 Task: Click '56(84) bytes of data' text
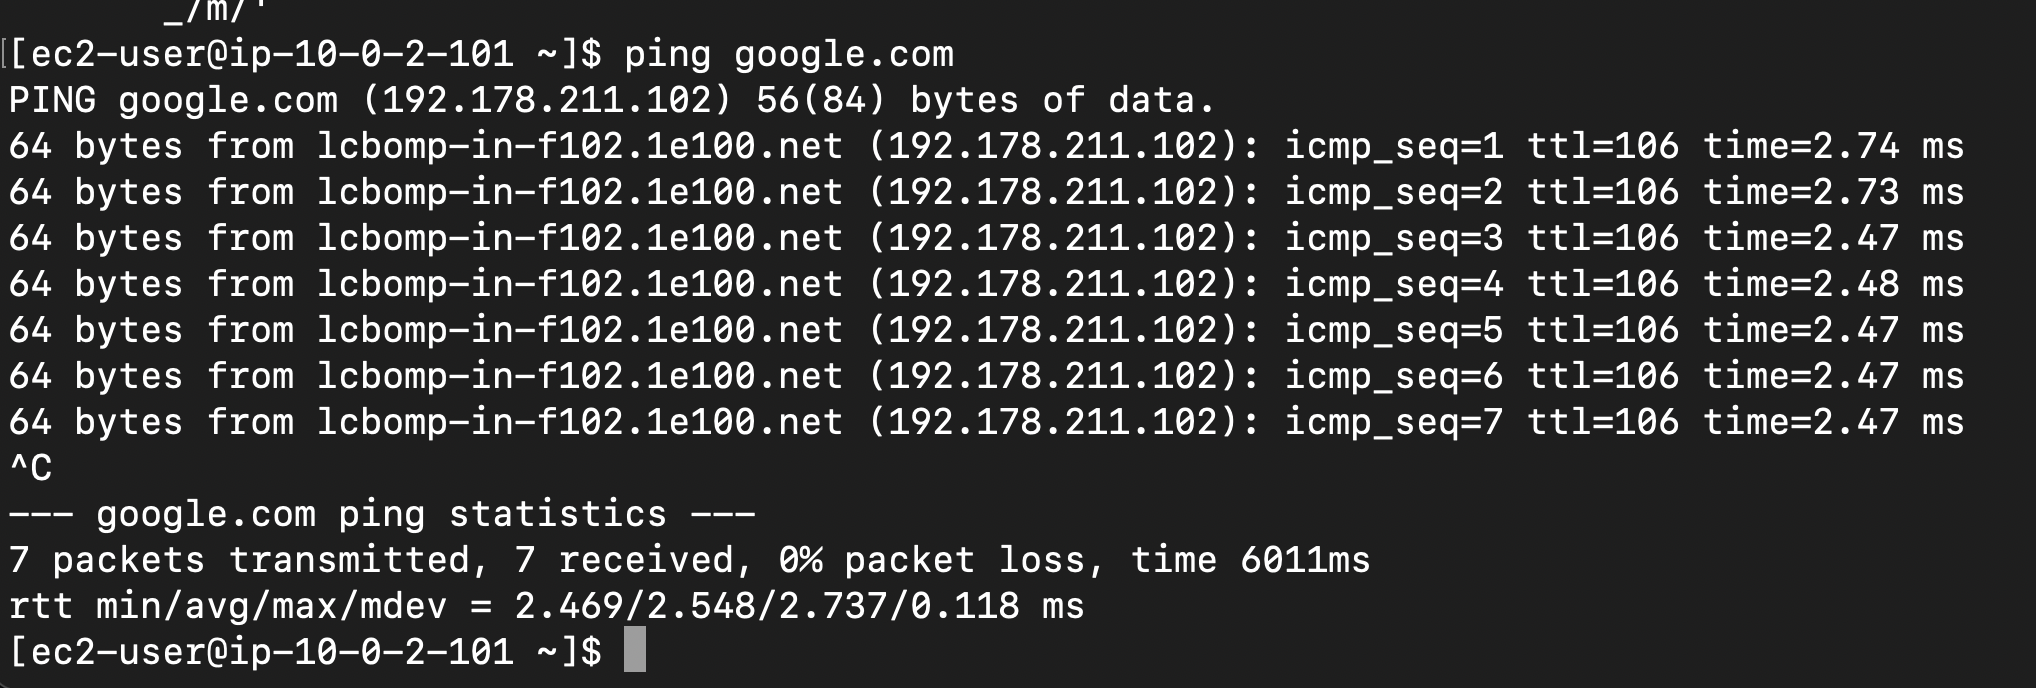coord(984,100)
